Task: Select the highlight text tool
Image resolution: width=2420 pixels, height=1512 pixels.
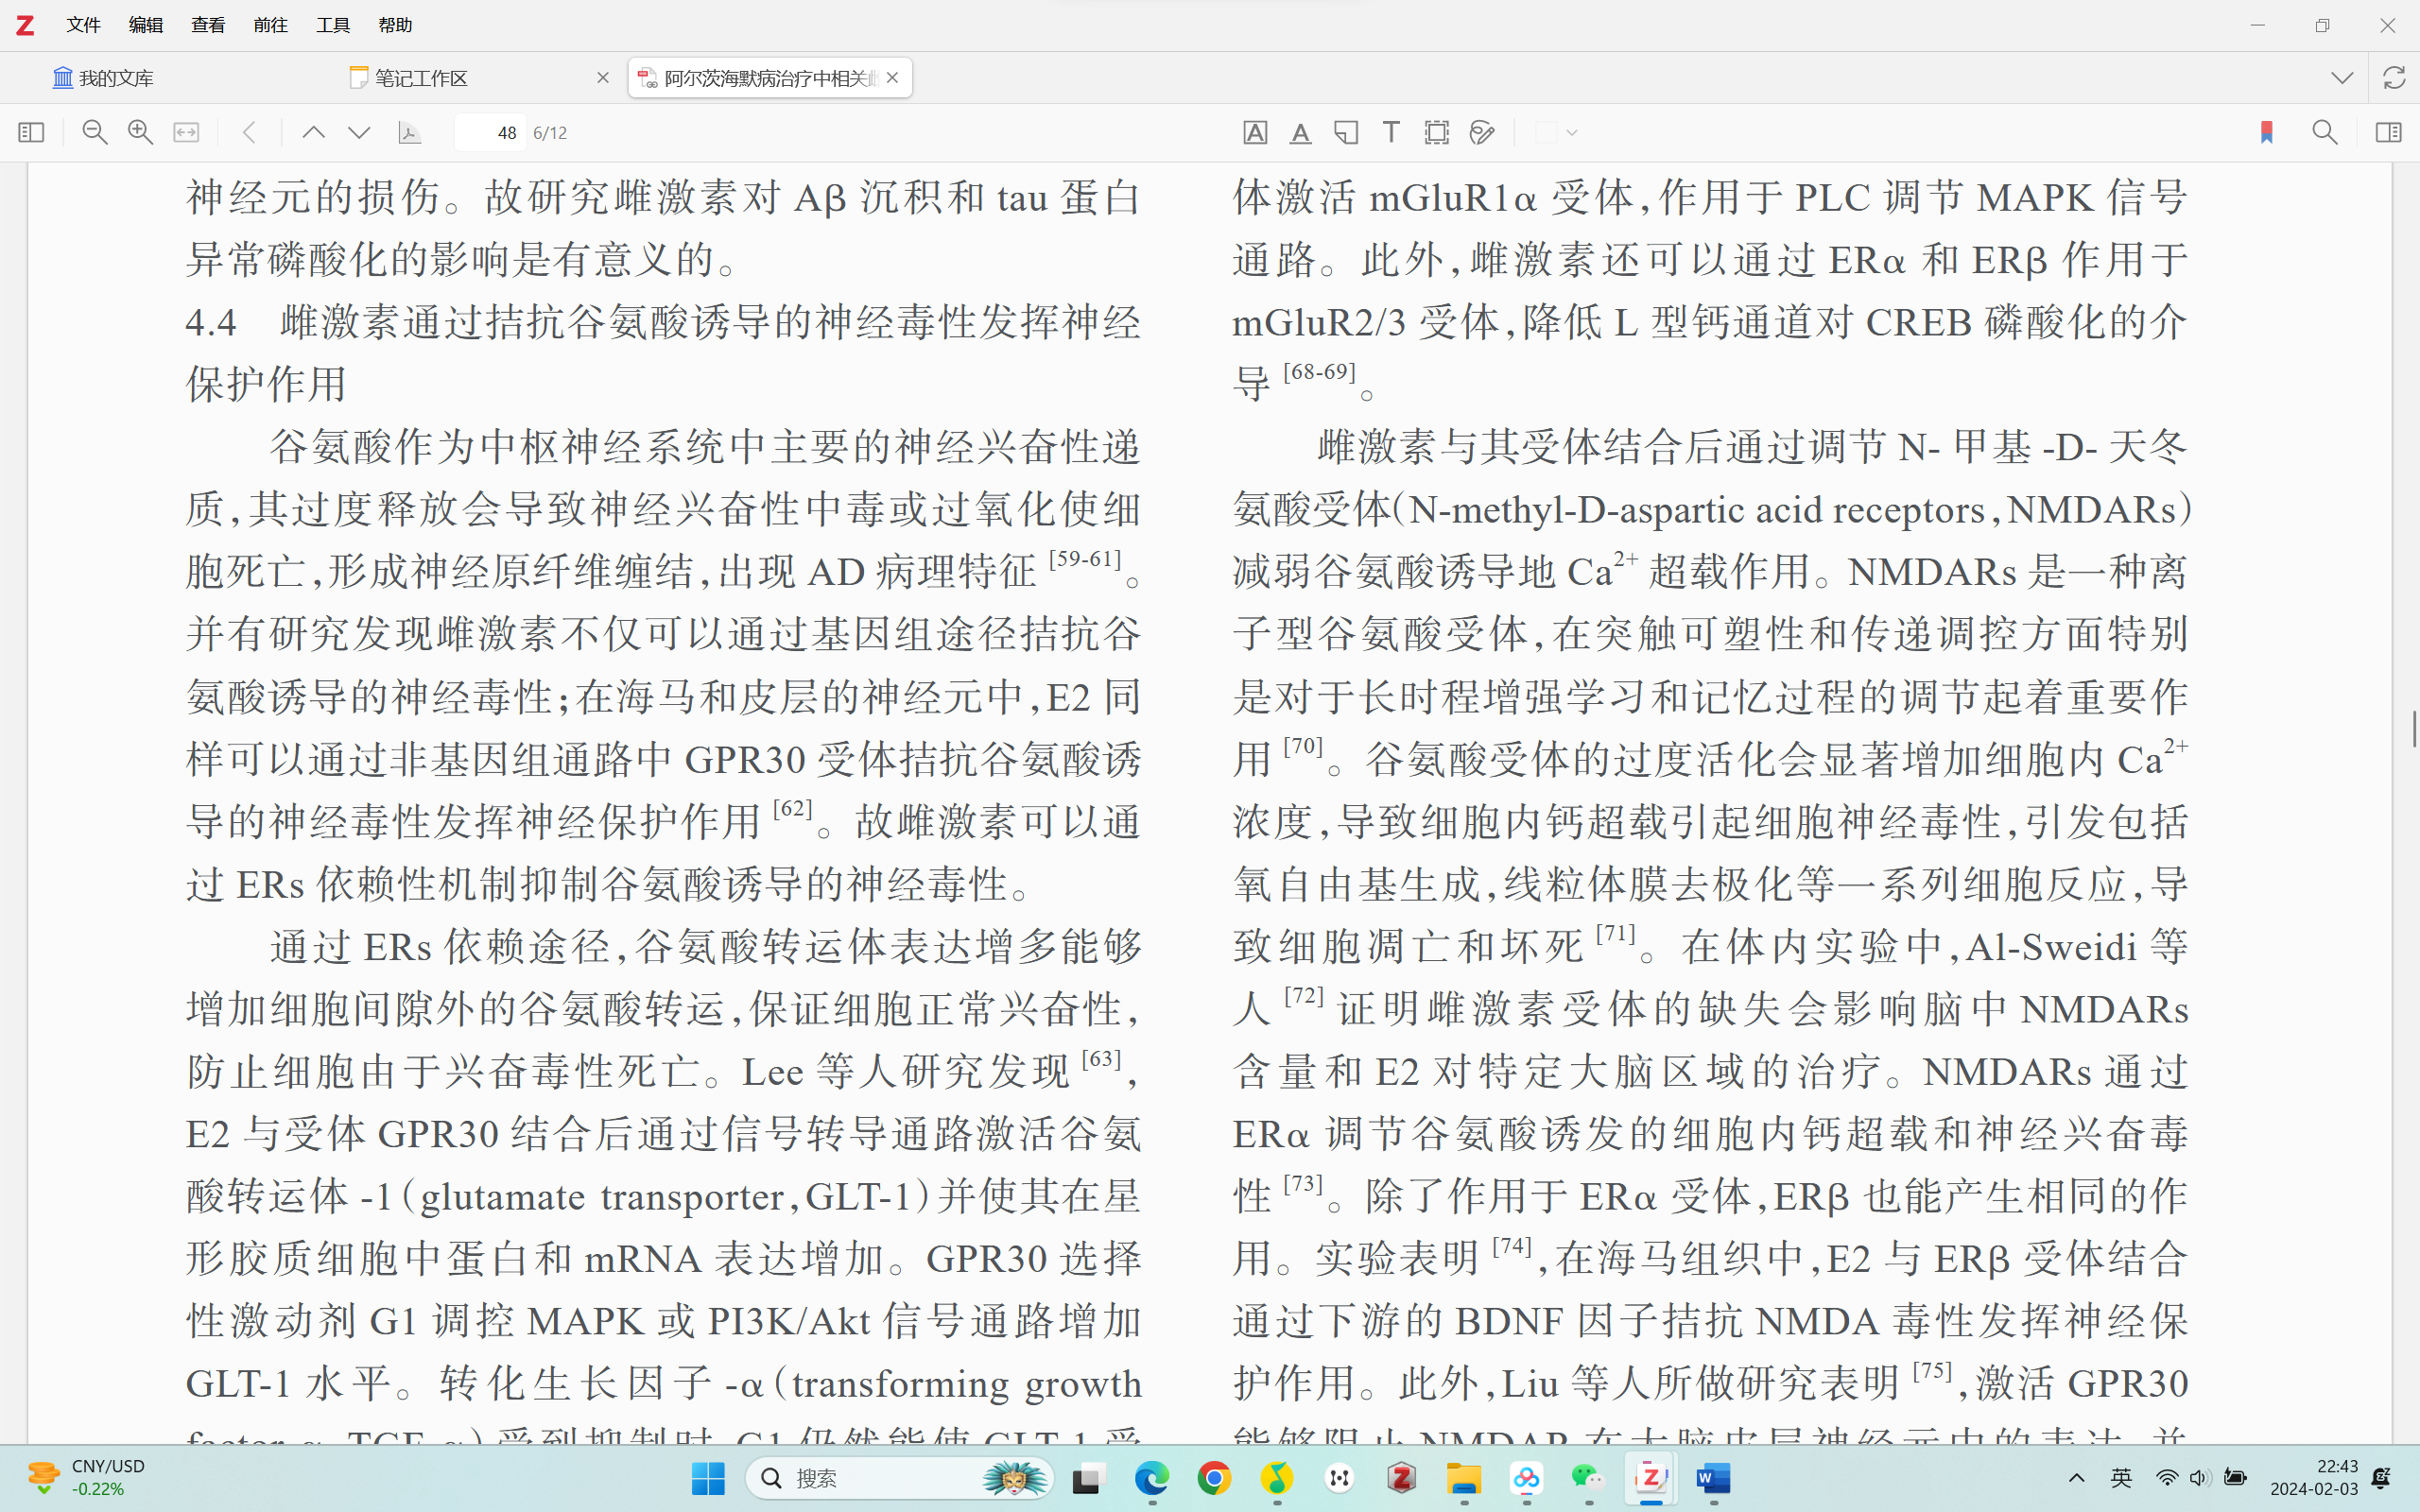Action: [1255, 132]
